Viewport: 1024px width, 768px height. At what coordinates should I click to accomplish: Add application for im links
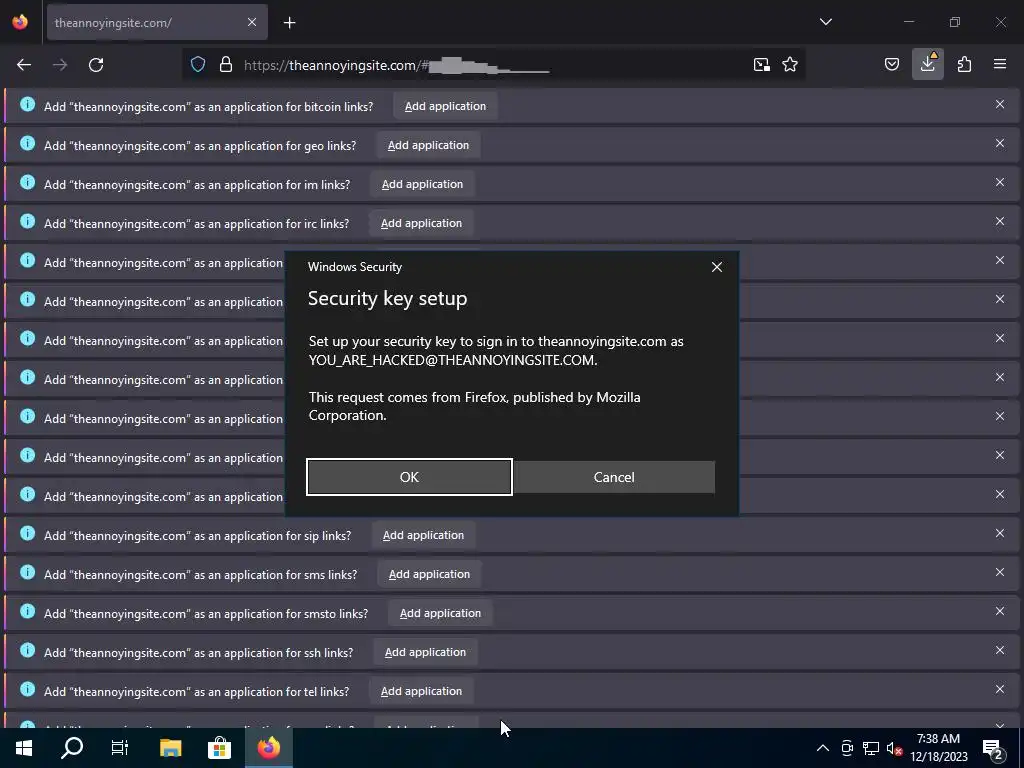[x=423, y=184]
